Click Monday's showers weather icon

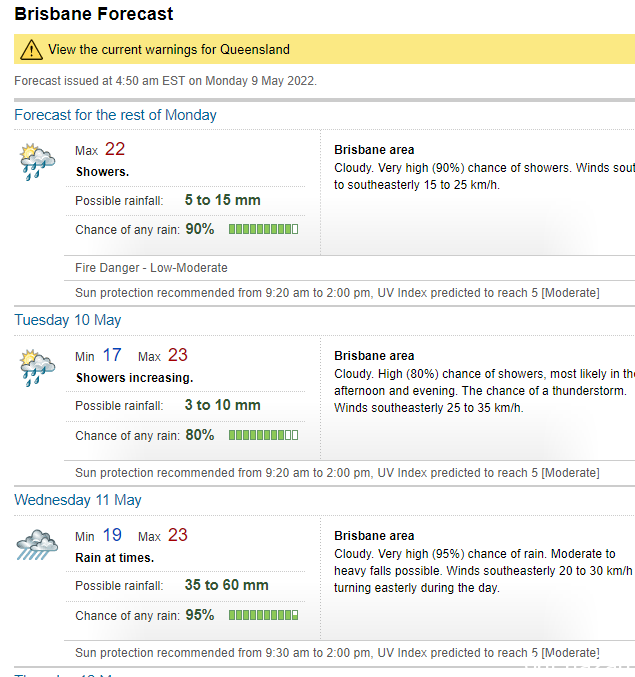point(37,161)
